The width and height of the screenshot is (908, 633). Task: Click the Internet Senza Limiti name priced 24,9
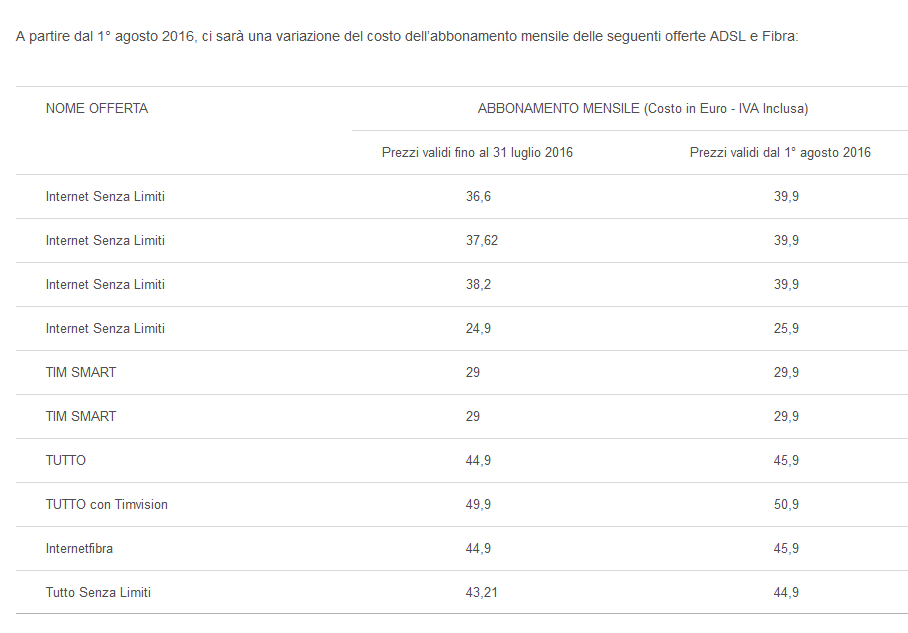(x=105, y=329)
